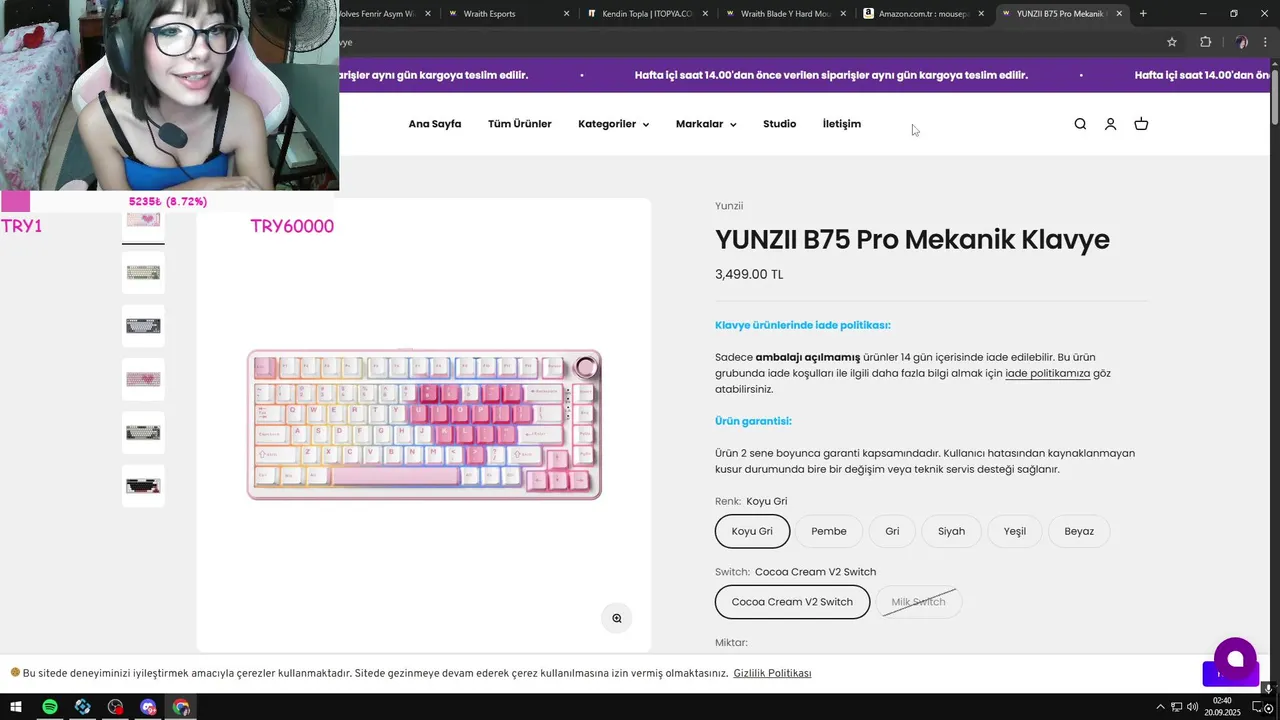Open the user account icon
The height and width of the screenshot is (720, 1280).
coord(1110,124)
